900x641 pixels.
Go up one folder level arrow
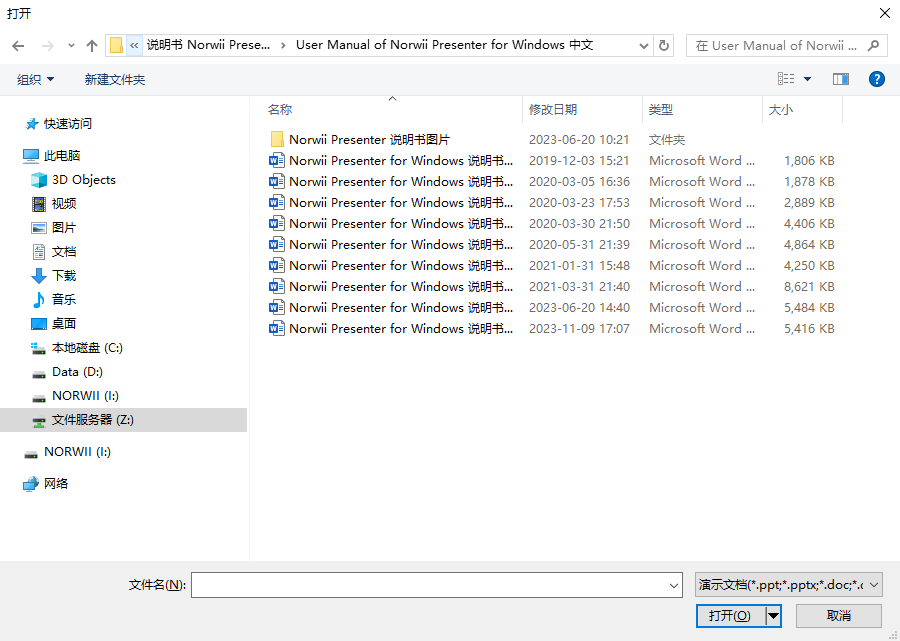(92, 46)
